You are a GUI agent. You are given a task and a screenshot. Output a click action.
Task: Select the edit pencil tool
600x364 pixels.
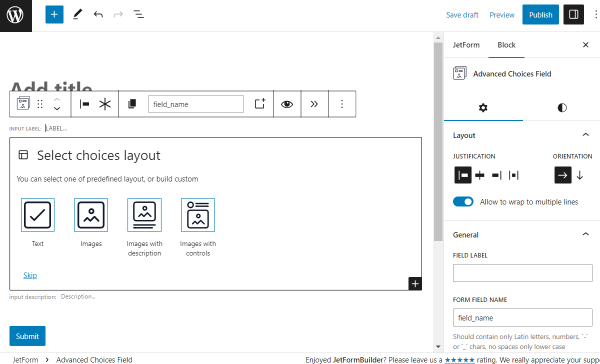tap(77, 15)
